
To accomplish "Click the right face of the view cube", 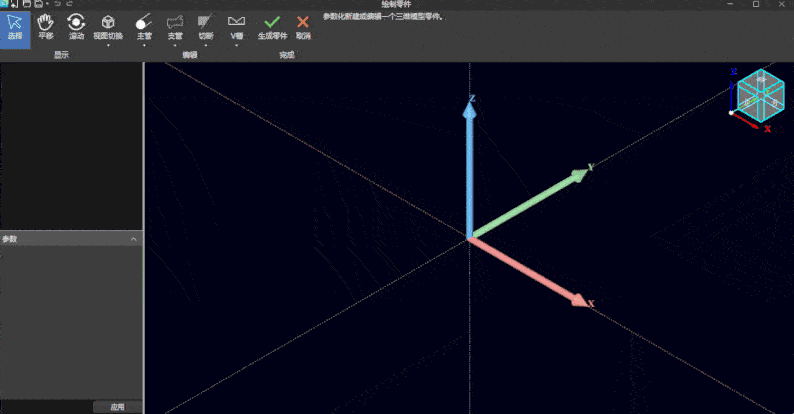I will [774, 103].
